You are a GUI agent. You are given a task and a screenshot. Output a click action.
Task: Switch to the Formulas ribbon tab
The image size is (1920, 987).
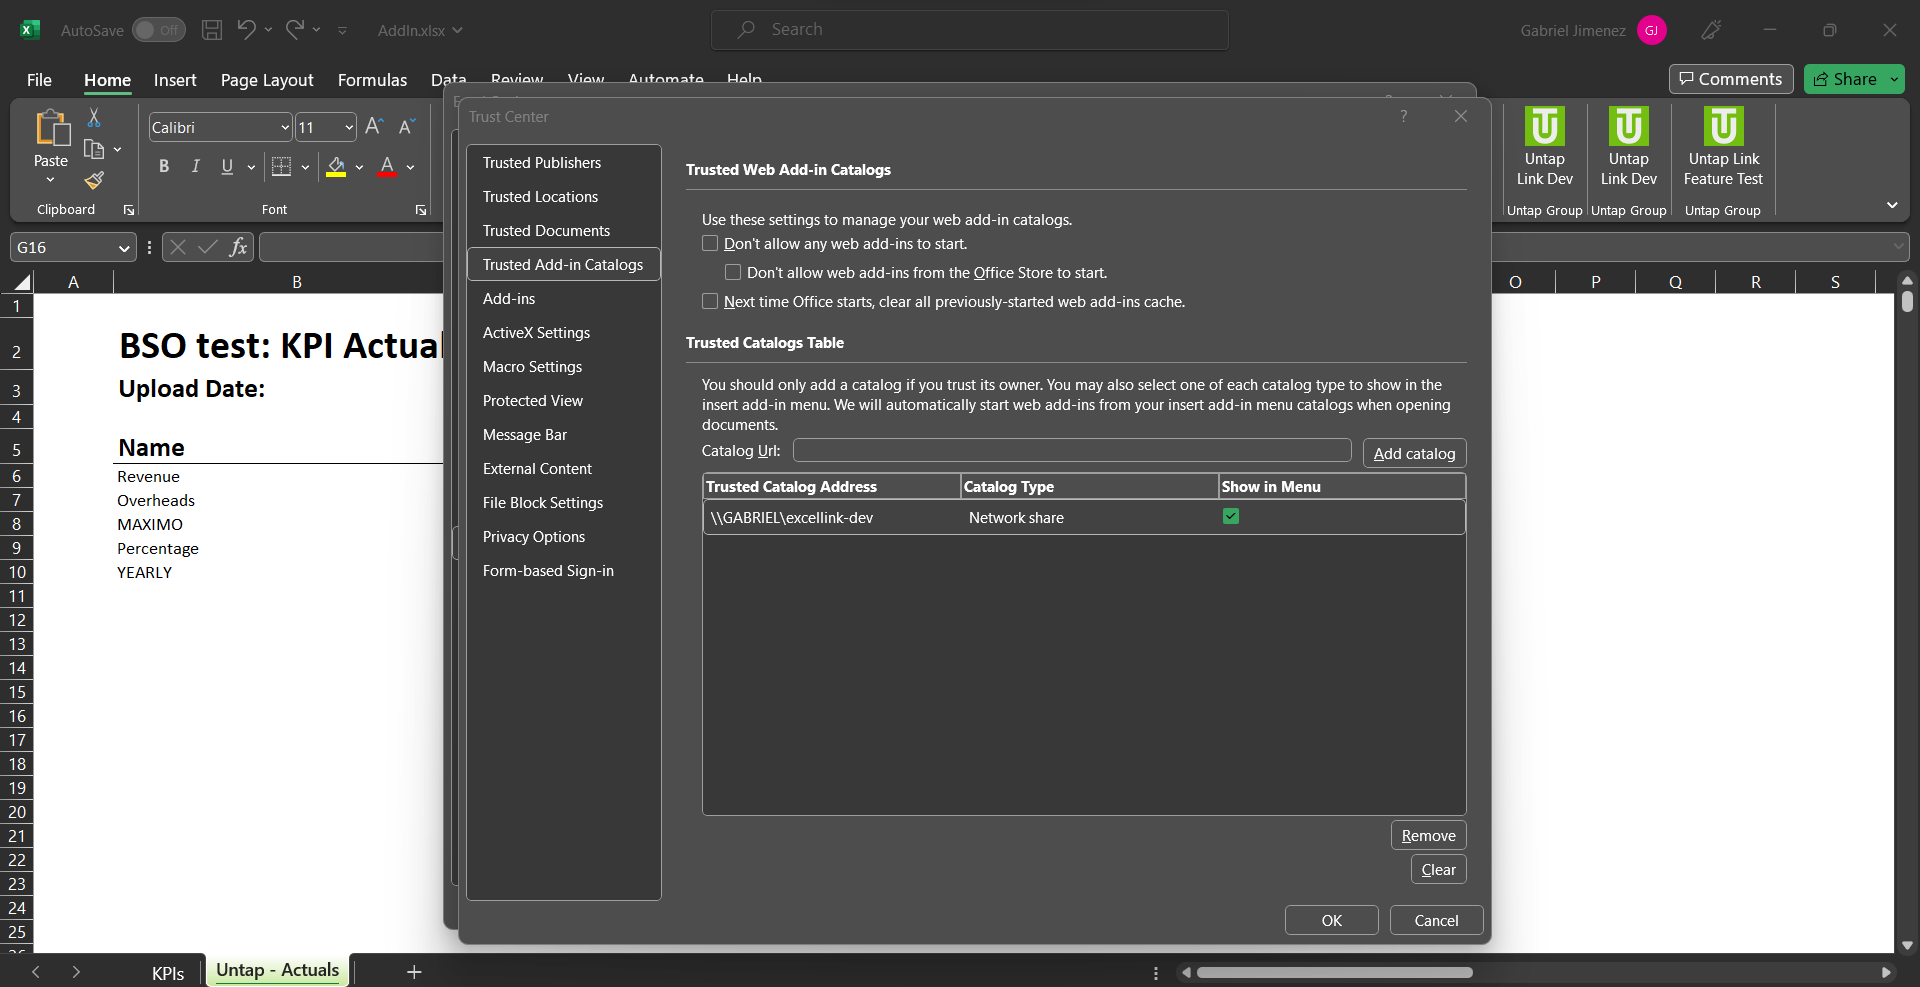click(x=372, y=80)
